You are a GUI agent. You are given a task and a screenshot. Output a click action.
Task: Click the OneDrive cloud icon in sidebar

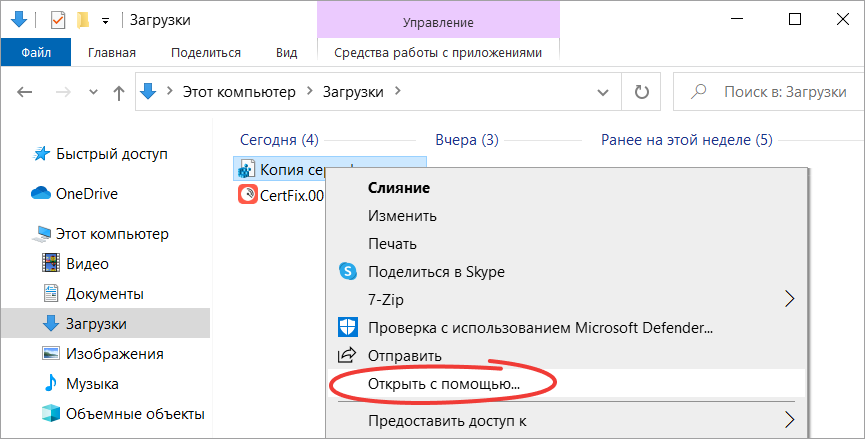pos(41,193)
